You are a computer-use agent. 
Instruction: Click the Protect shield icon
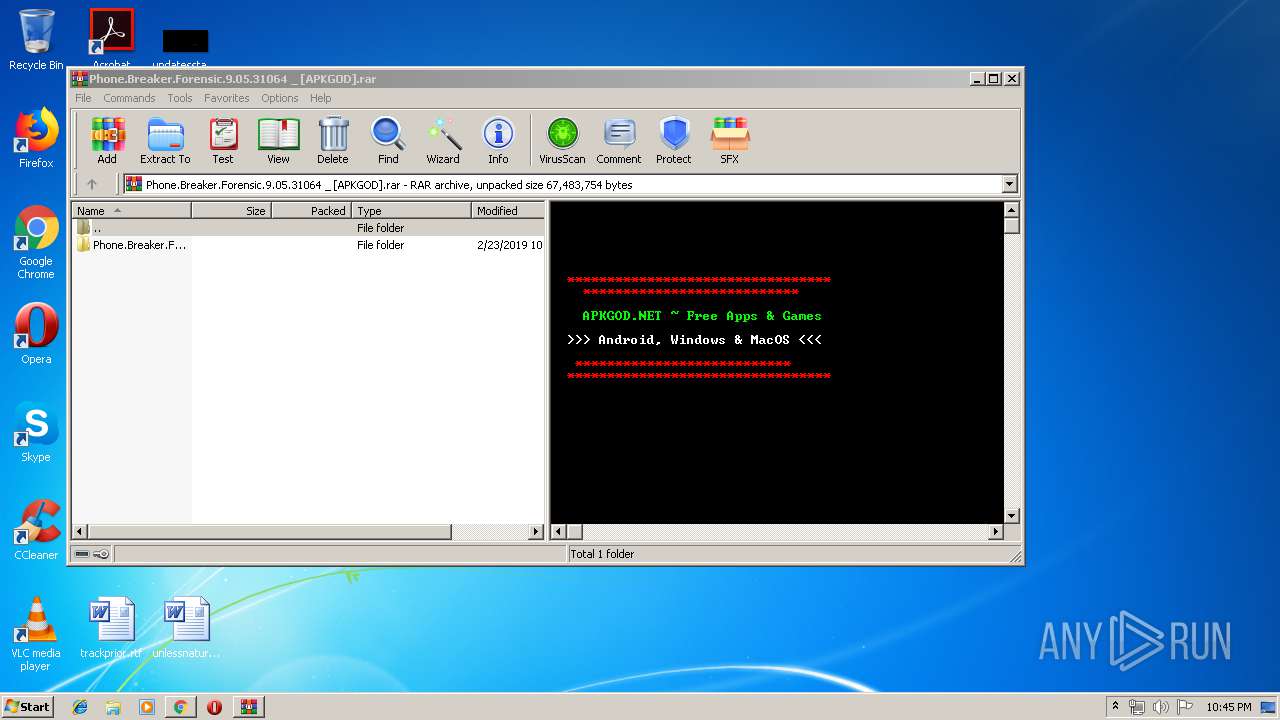point(674,140)
